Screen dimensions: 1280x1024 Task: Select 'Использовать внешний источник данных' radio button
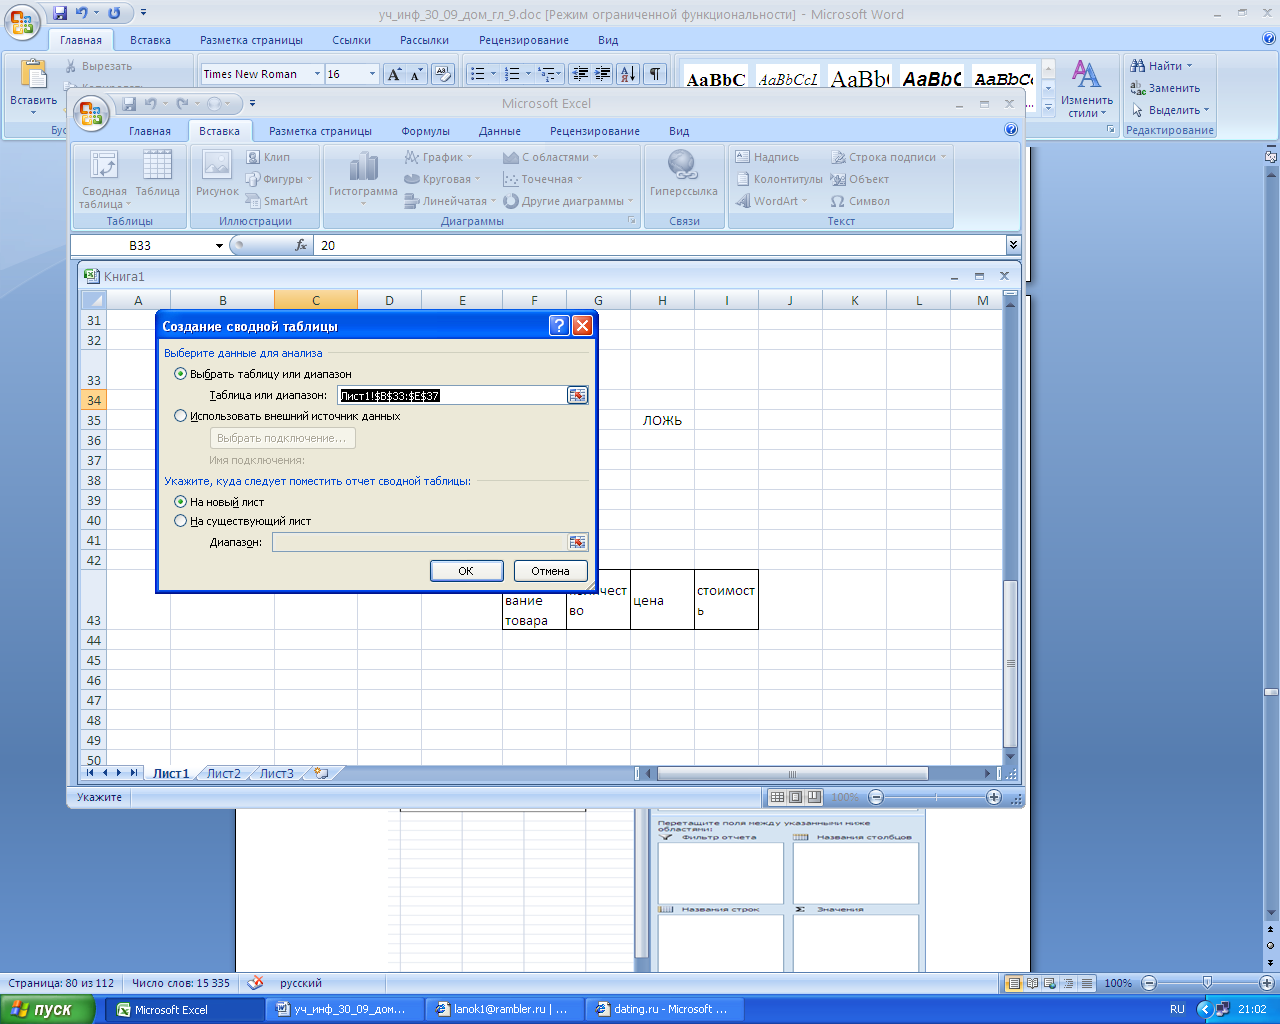coord(181,416)
